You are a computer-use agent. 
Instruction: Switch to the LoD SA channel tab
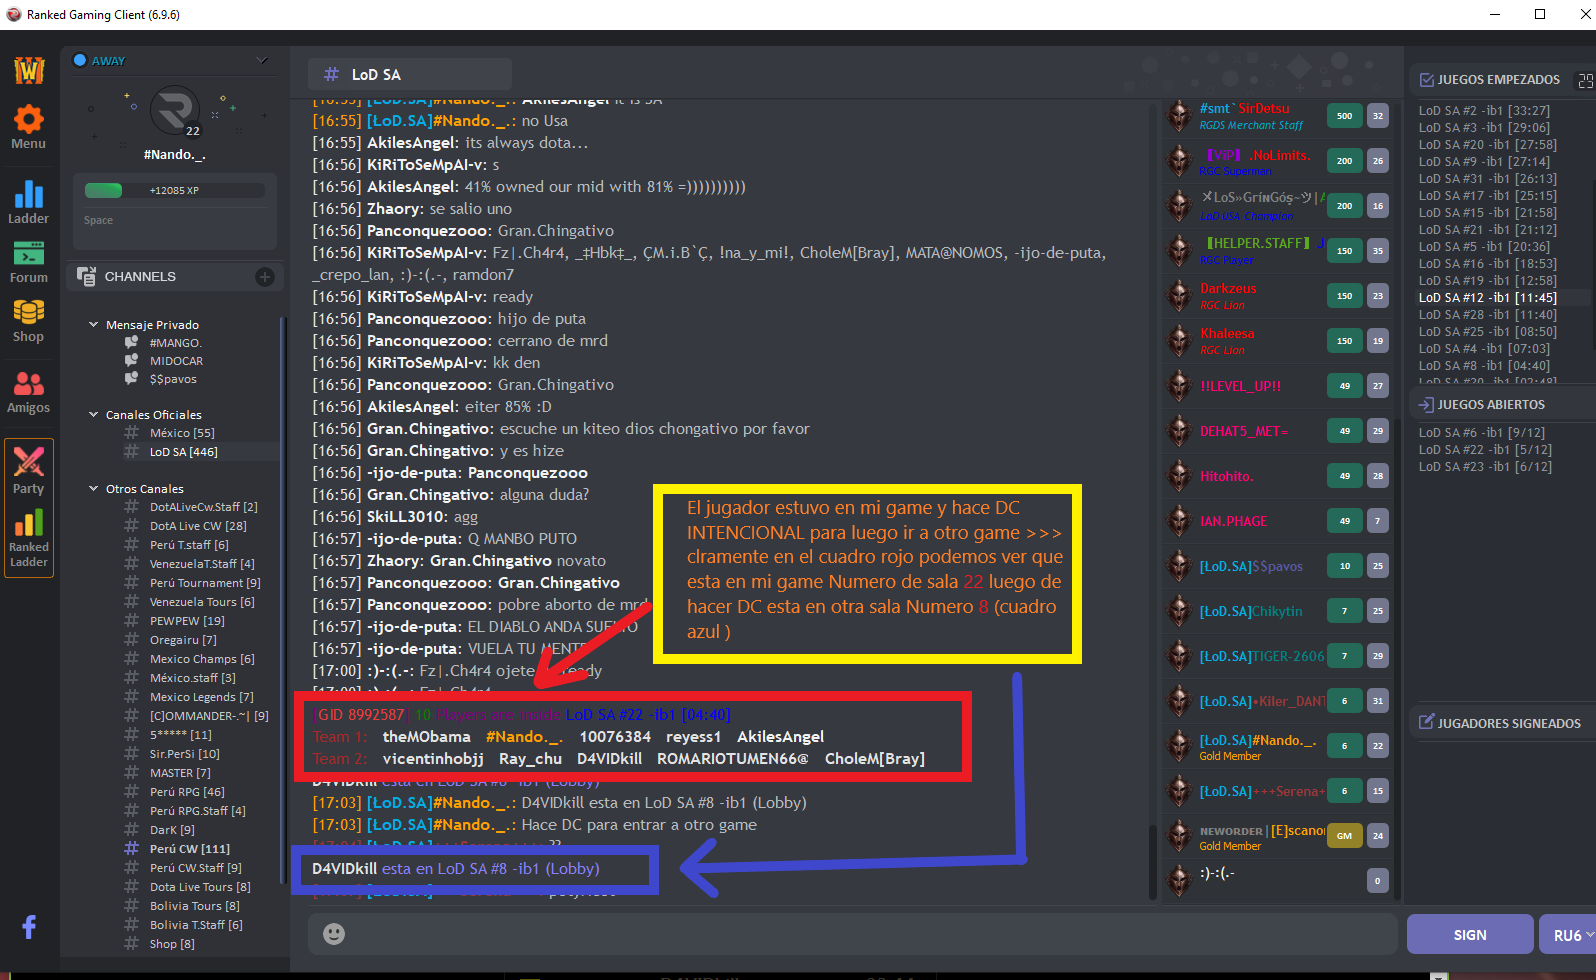[x=410, y=75]
